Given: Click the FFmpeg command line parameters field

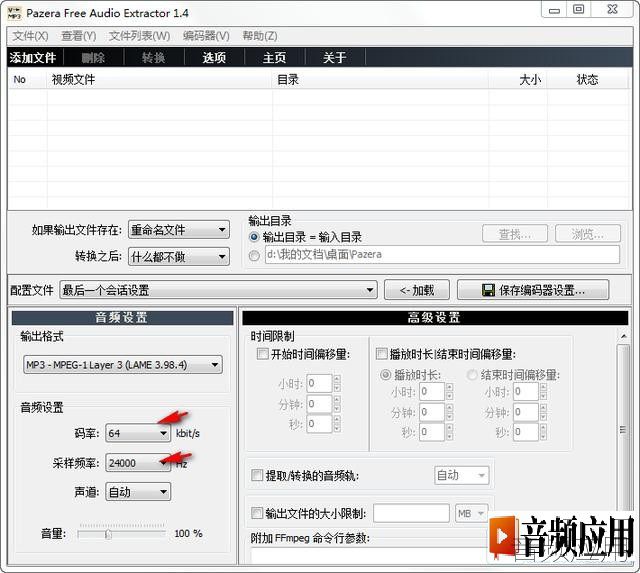Looking at the screenshot, I should [369, 555].
